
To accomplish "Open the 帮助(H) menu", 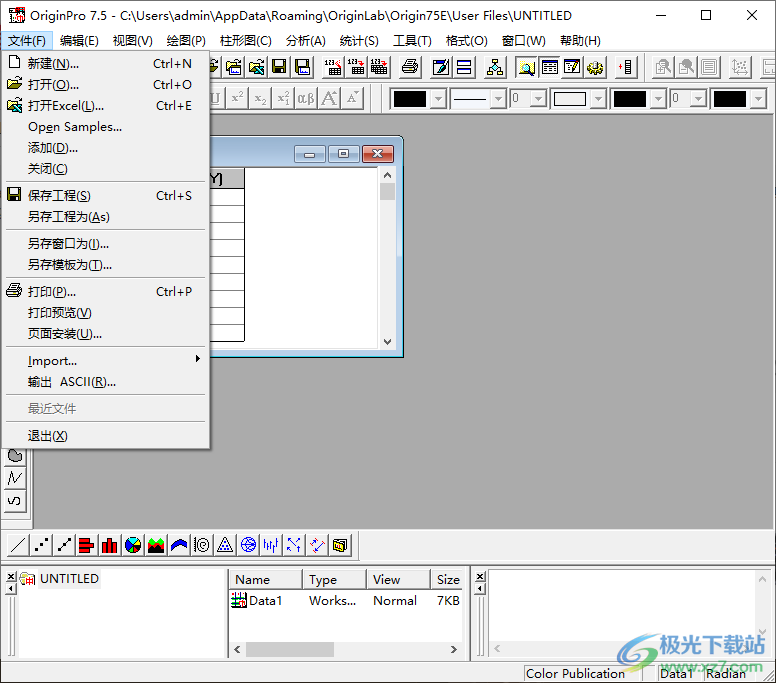I will click(x=580, y=41).
